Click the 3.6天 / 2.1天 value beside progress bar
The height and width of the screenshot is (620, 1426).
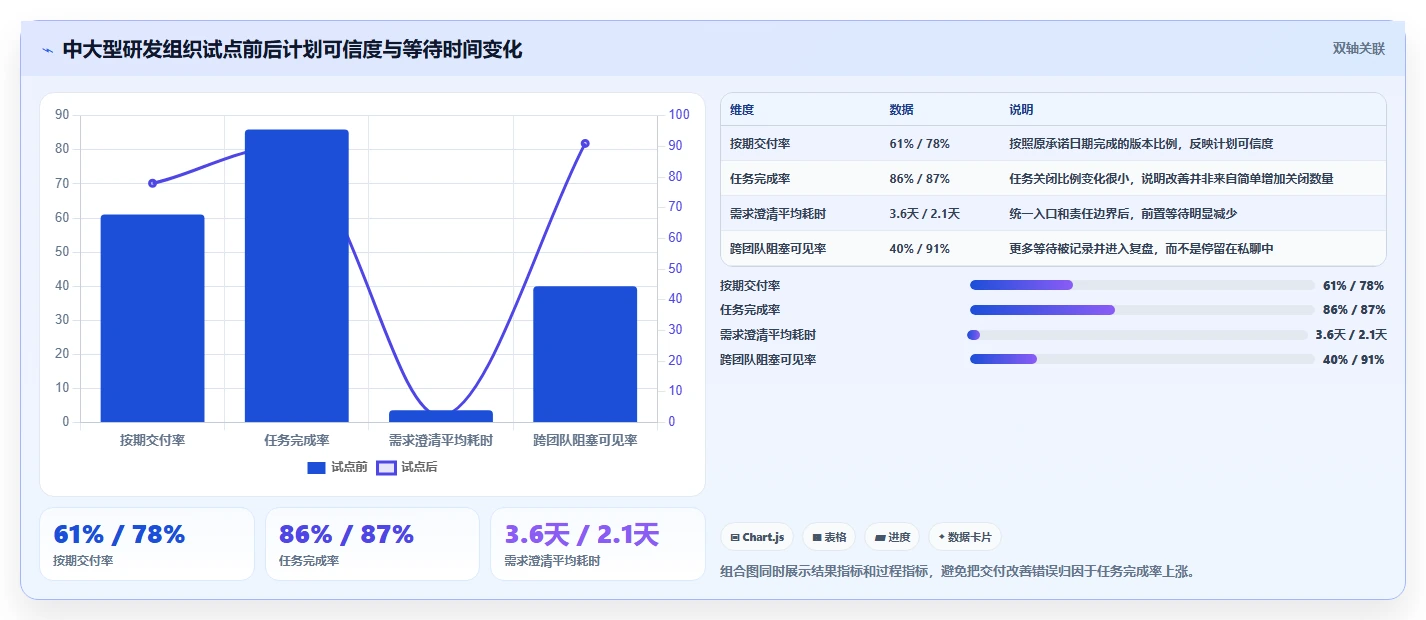(x=1351, y=335)
